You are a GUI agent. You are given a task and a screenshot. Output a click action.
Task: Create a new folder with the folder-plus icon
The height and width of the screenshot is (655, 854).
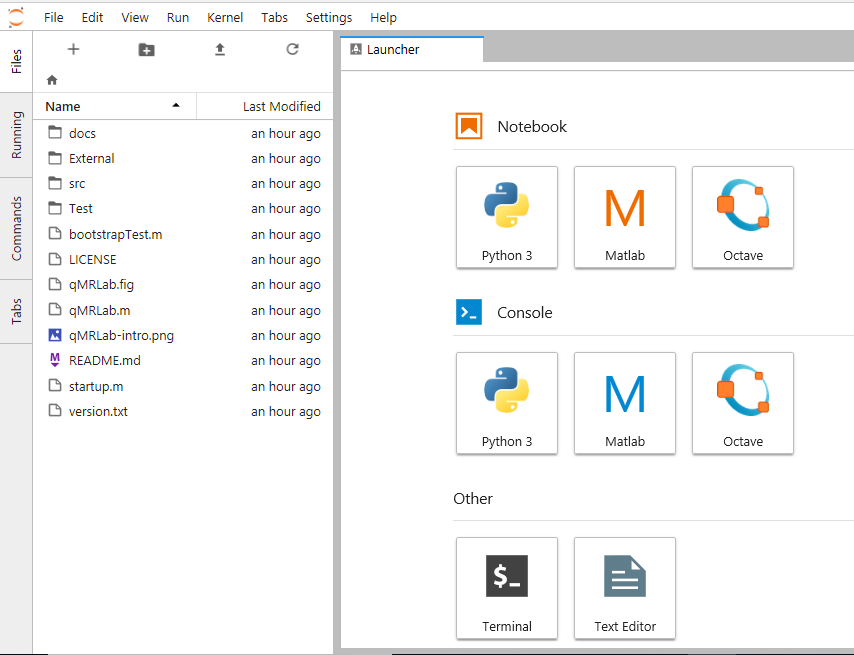pos(147,50)
